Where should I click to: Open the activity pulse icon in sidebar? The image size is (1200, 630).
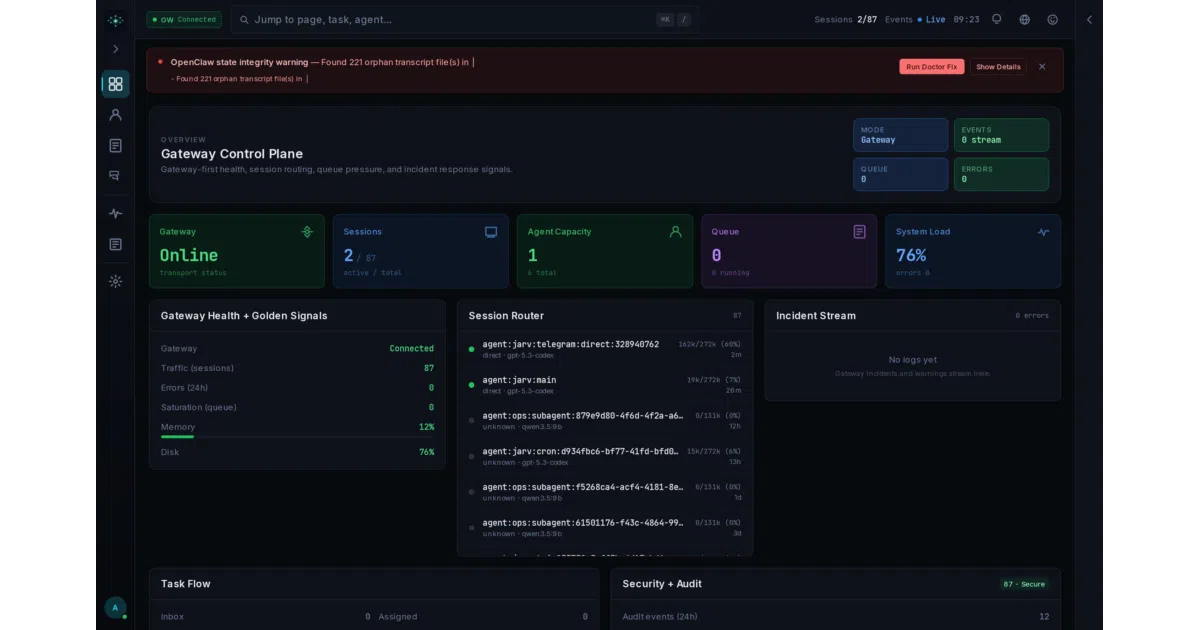point(115,213)
